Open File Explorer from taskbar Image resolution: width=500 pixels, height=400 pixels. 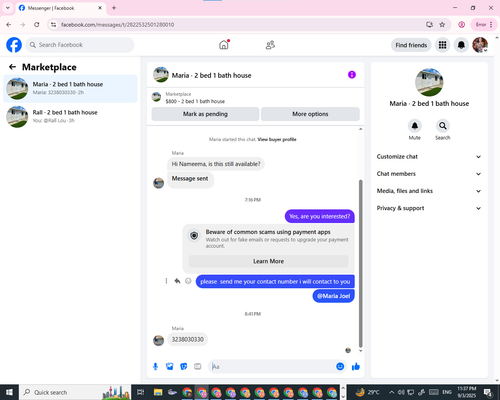click(158, 392)
